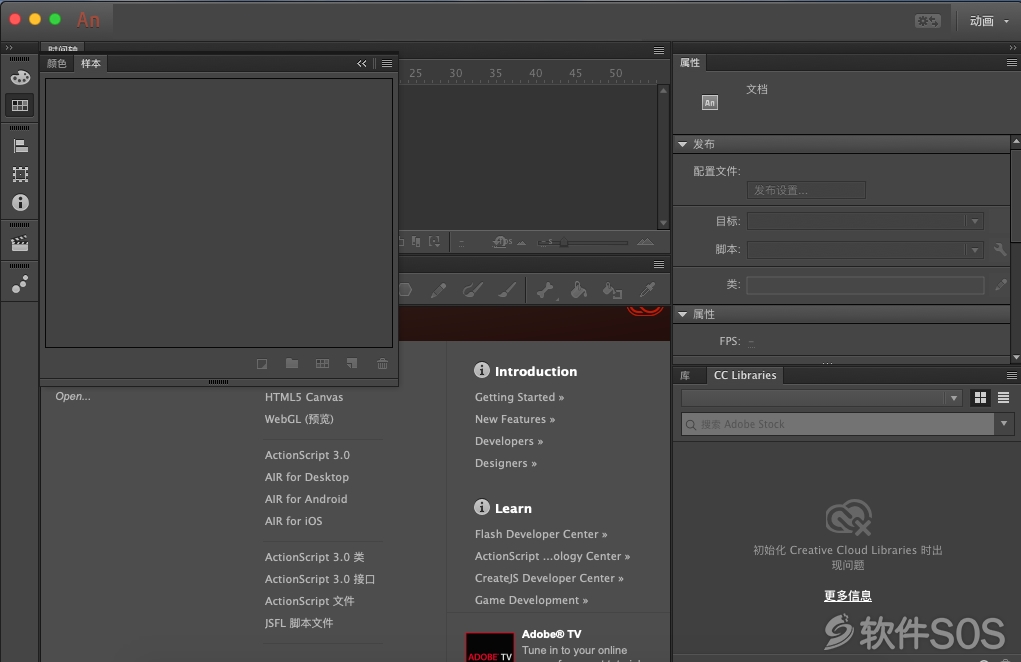Collapse the 属性 section triangle
The height and width of the screenshot is (662, 1021).
(682, 314)
